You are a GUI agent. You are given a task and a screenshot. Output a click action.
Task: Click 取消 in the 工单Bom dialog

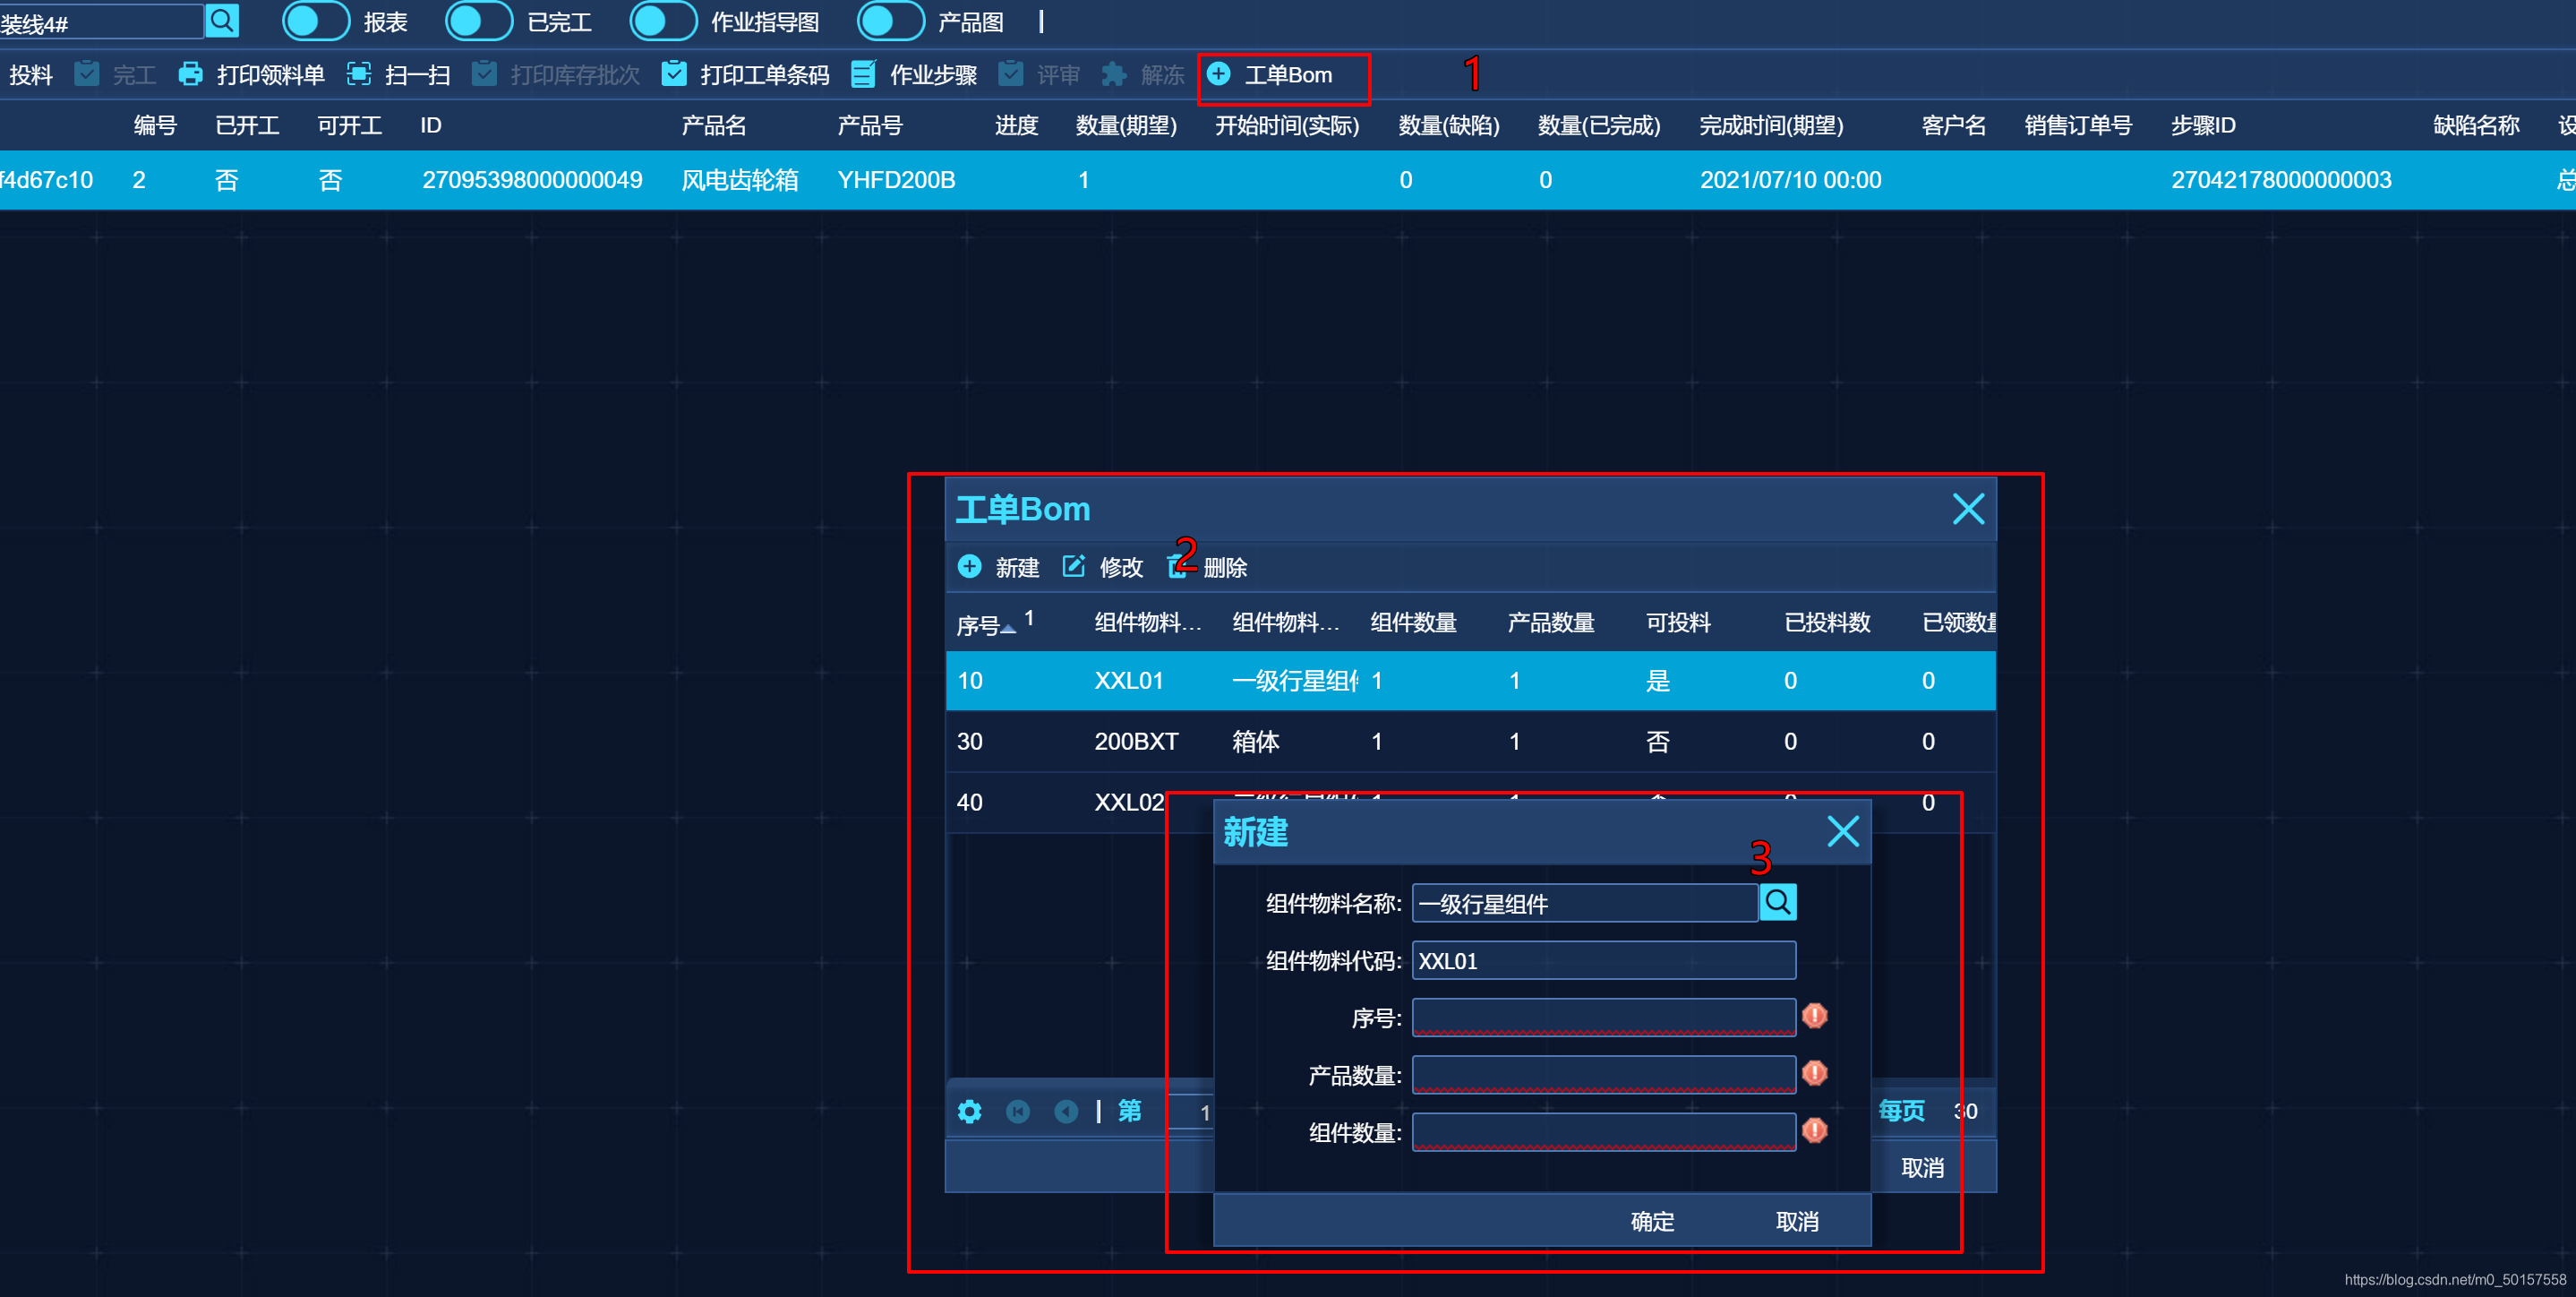(1922, 1168)
